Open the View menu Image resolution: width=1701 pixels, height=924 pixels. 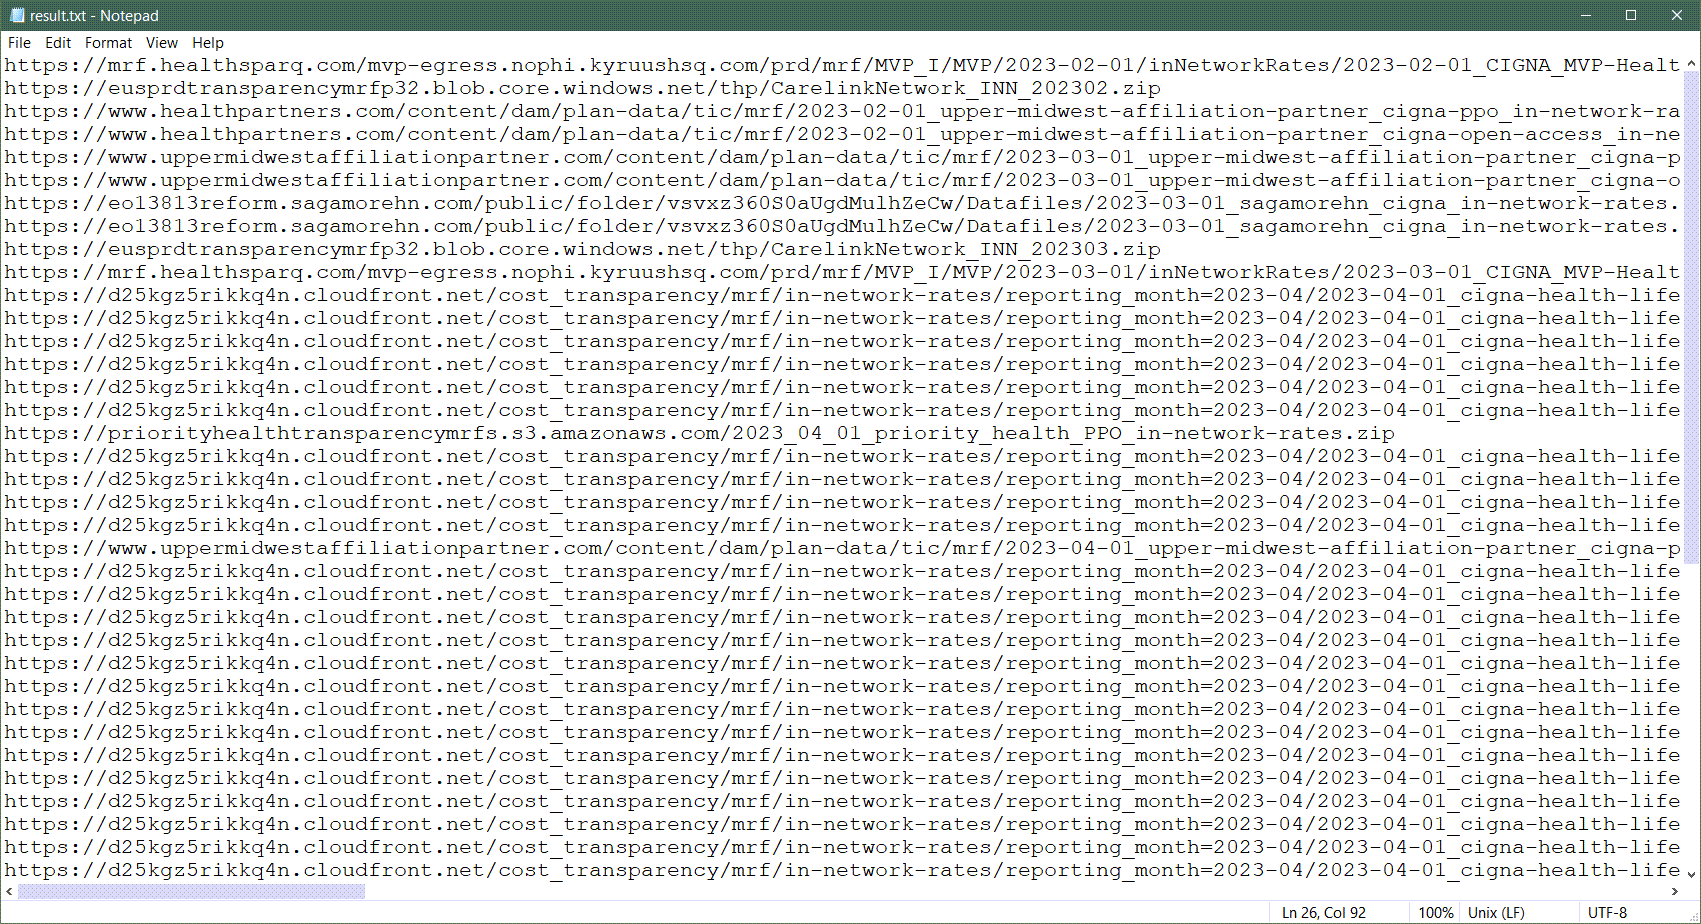(161, 43)
